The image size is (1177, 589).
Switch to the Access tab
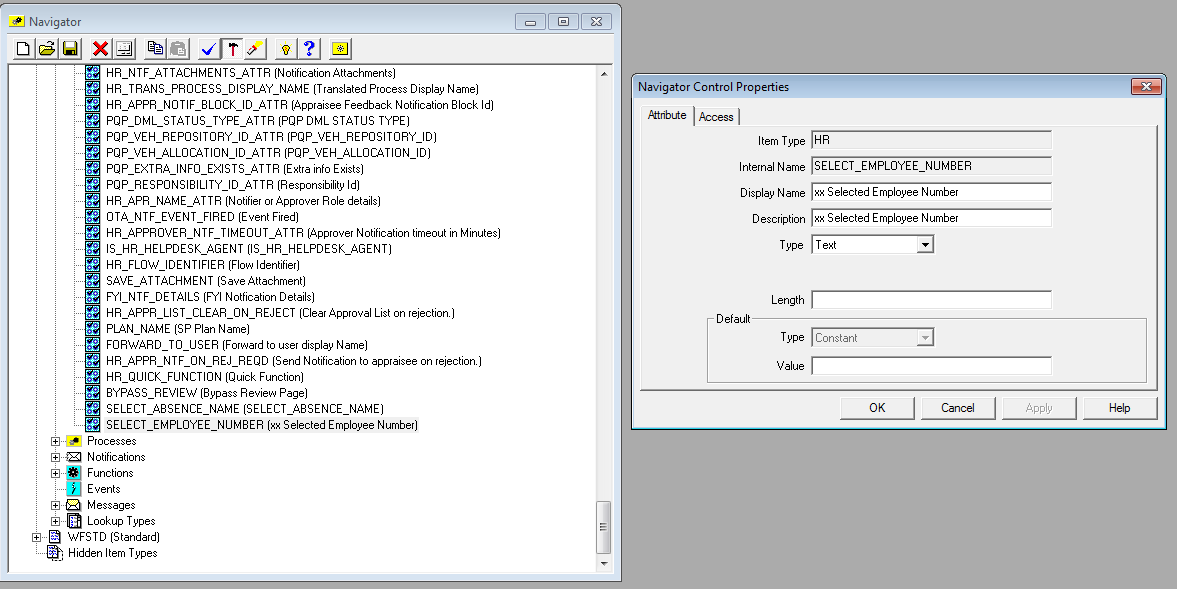[x=716, y=116]
